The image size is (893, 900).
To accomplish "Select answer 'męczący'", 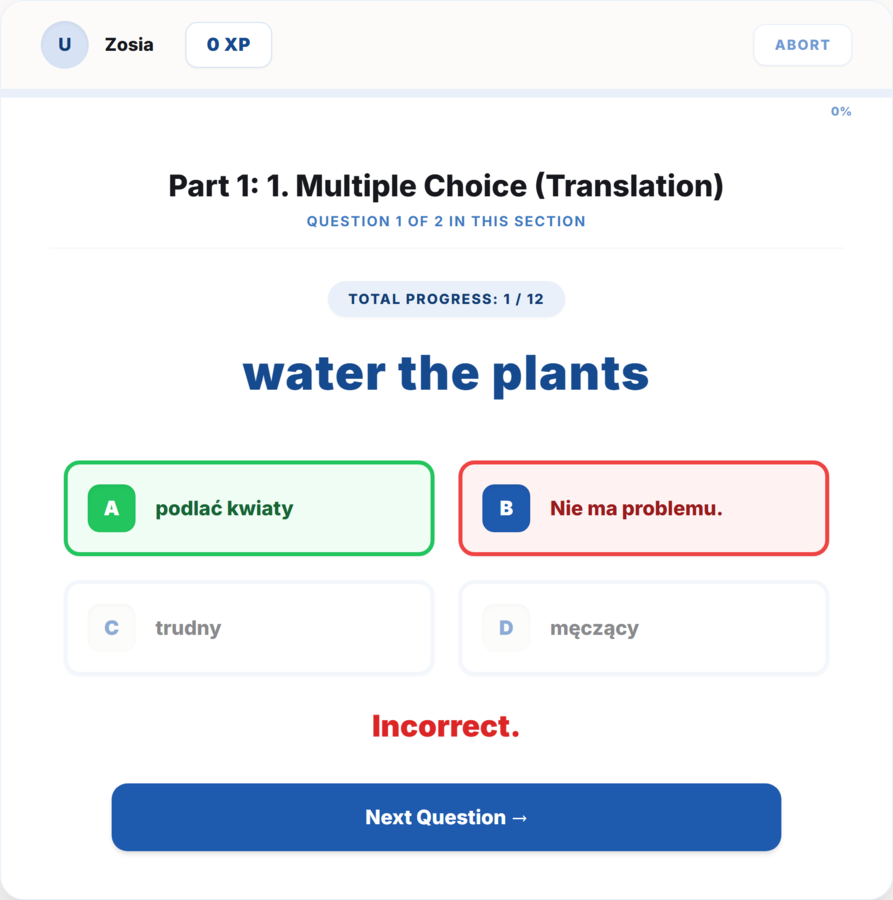I will [x=644, y=627].
